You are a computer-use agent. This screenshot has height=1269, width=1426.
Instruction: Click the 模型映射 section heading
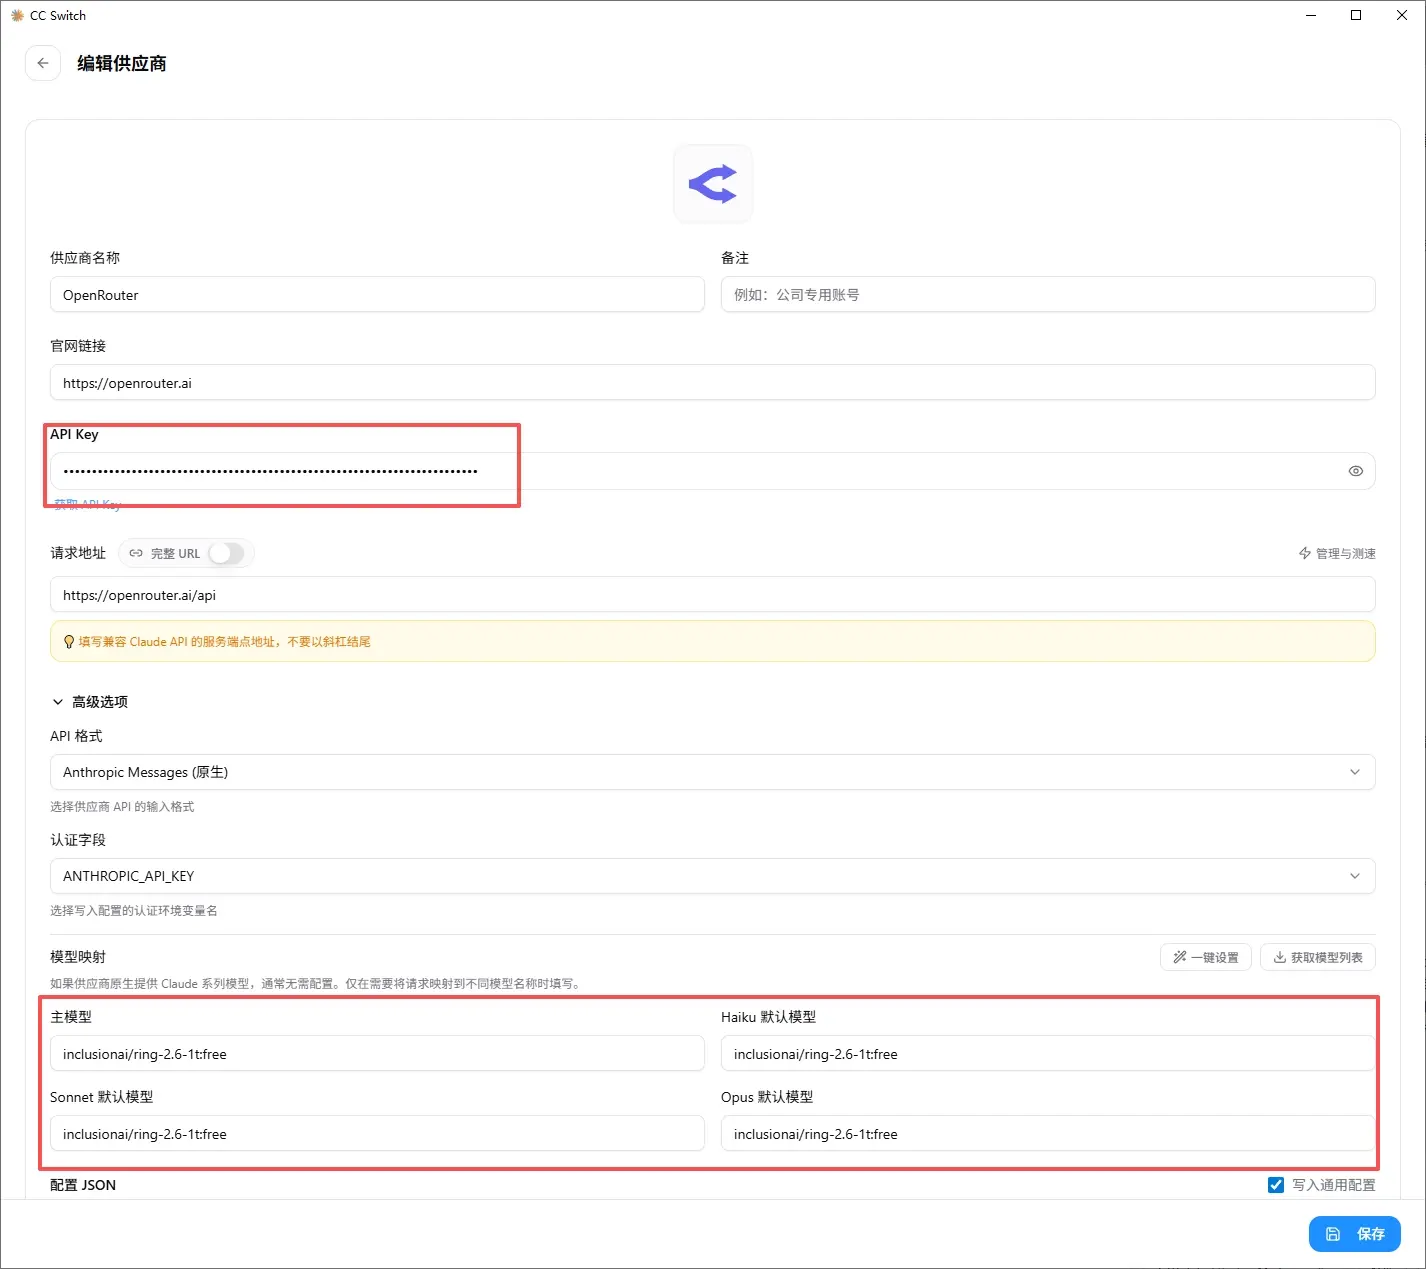tap(78, 957)
